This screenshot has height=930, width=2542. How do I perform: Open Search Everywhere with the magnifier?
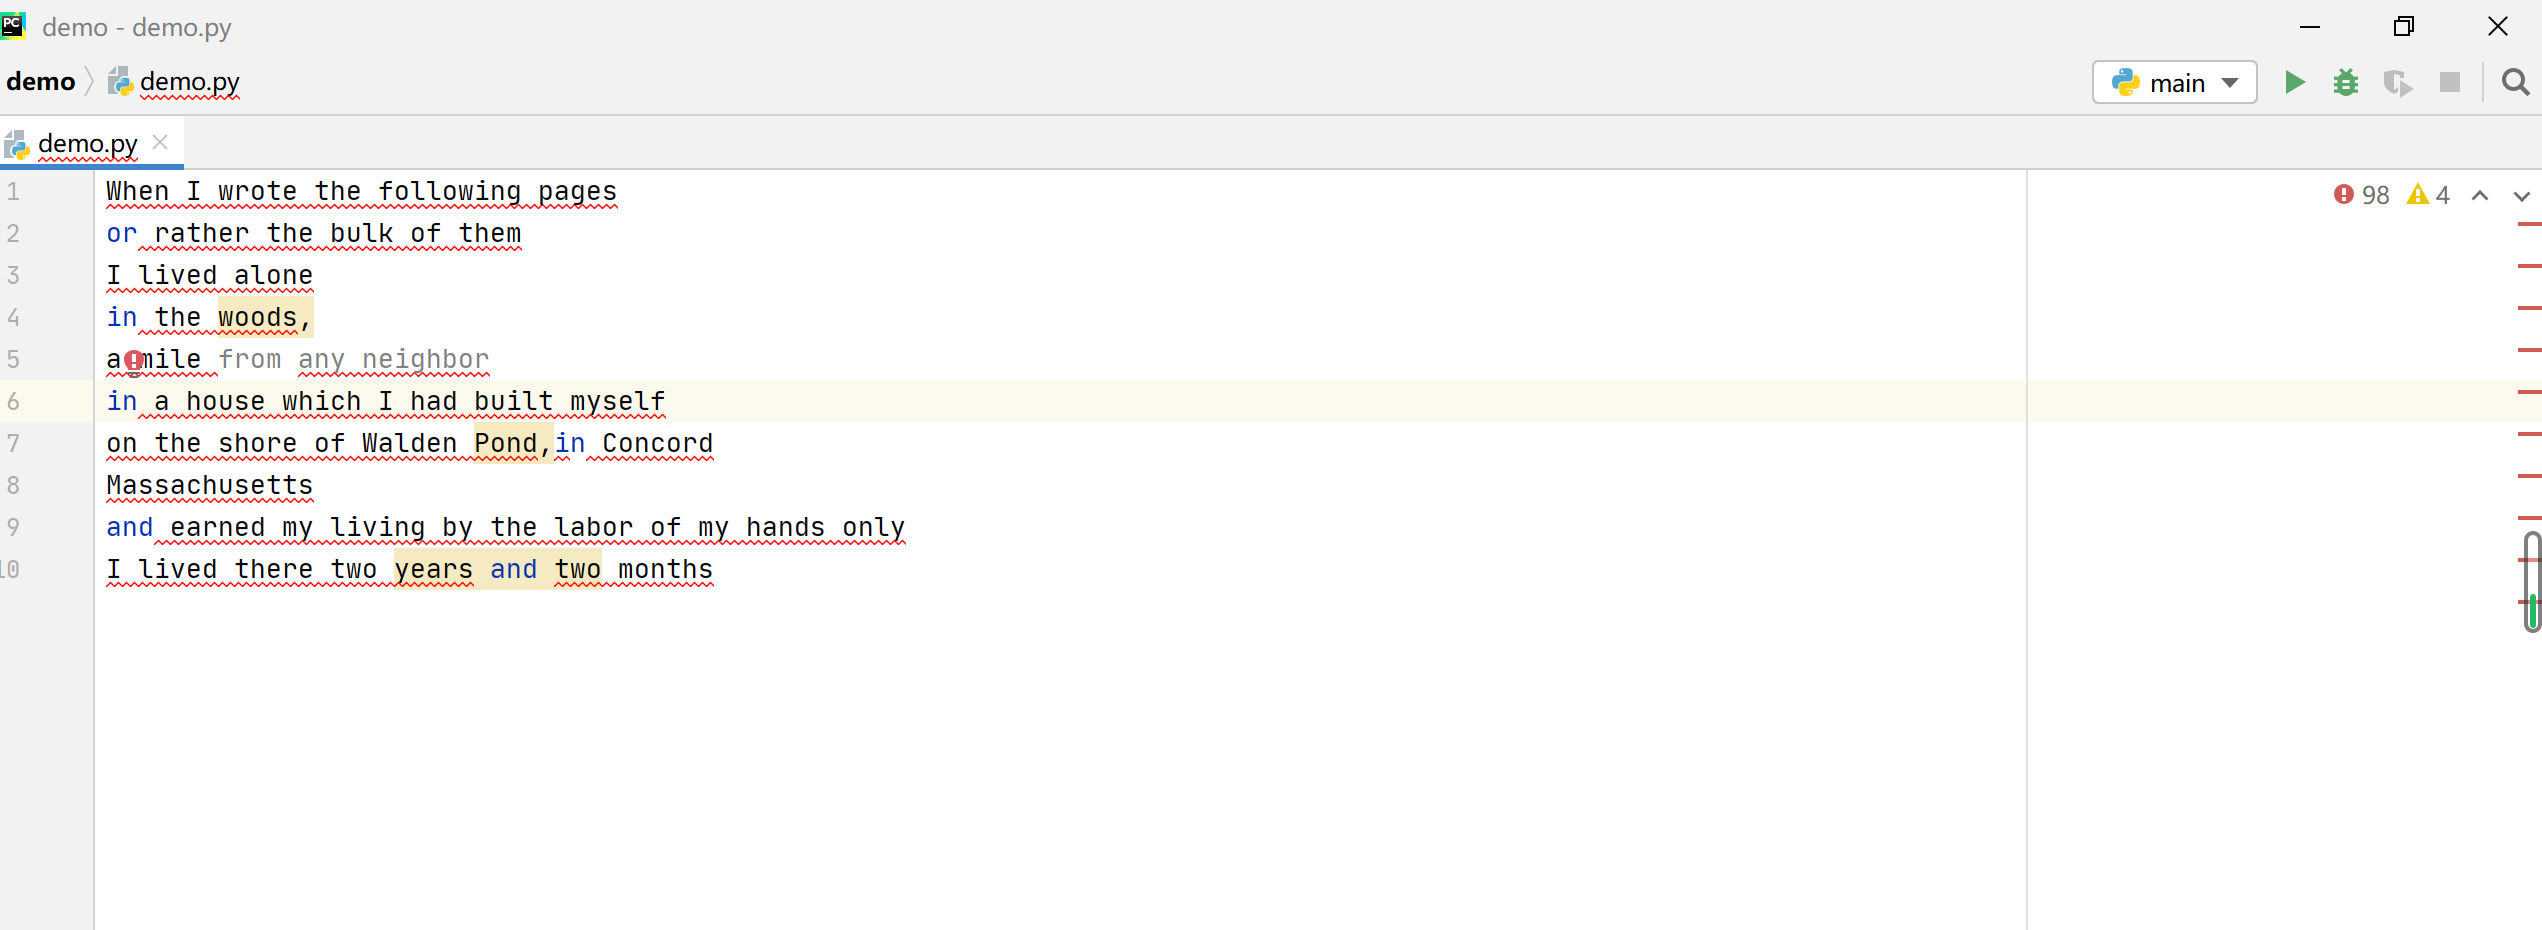2515,82
